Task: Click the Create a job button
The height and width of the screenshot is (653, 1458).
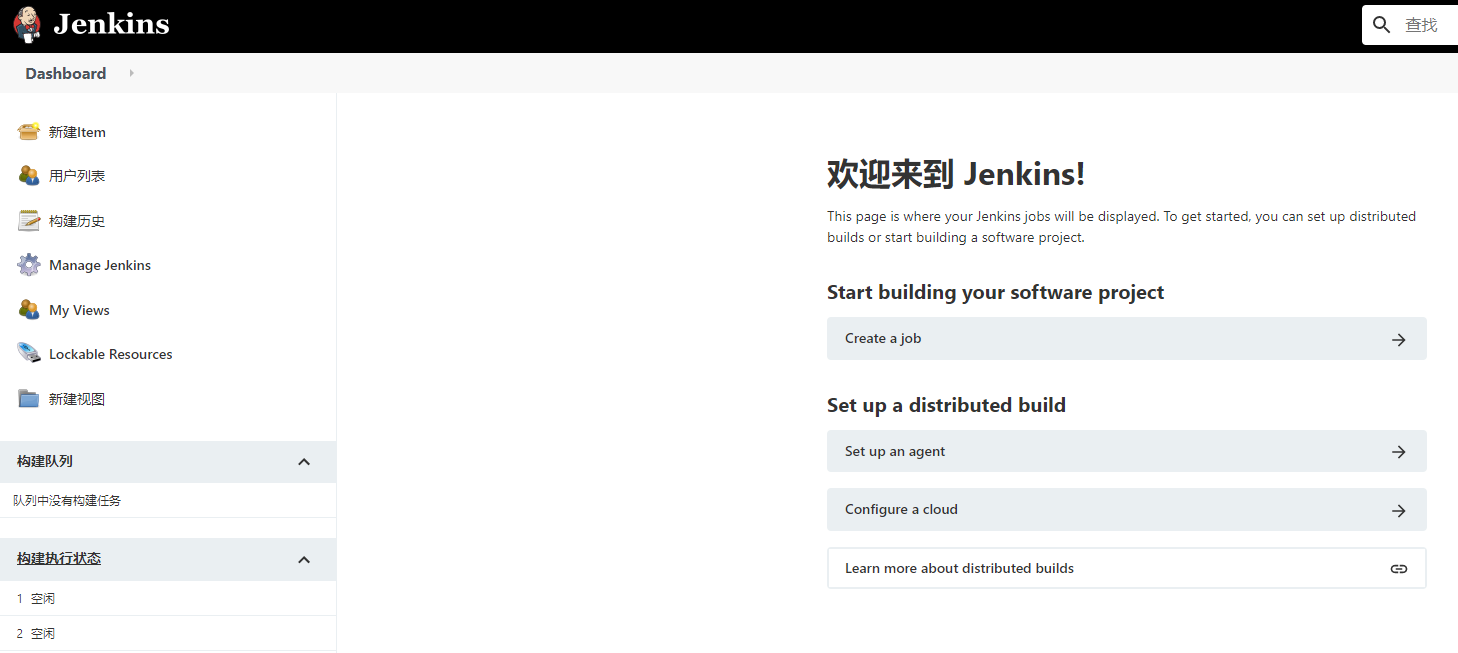Action: point(1127,339)
